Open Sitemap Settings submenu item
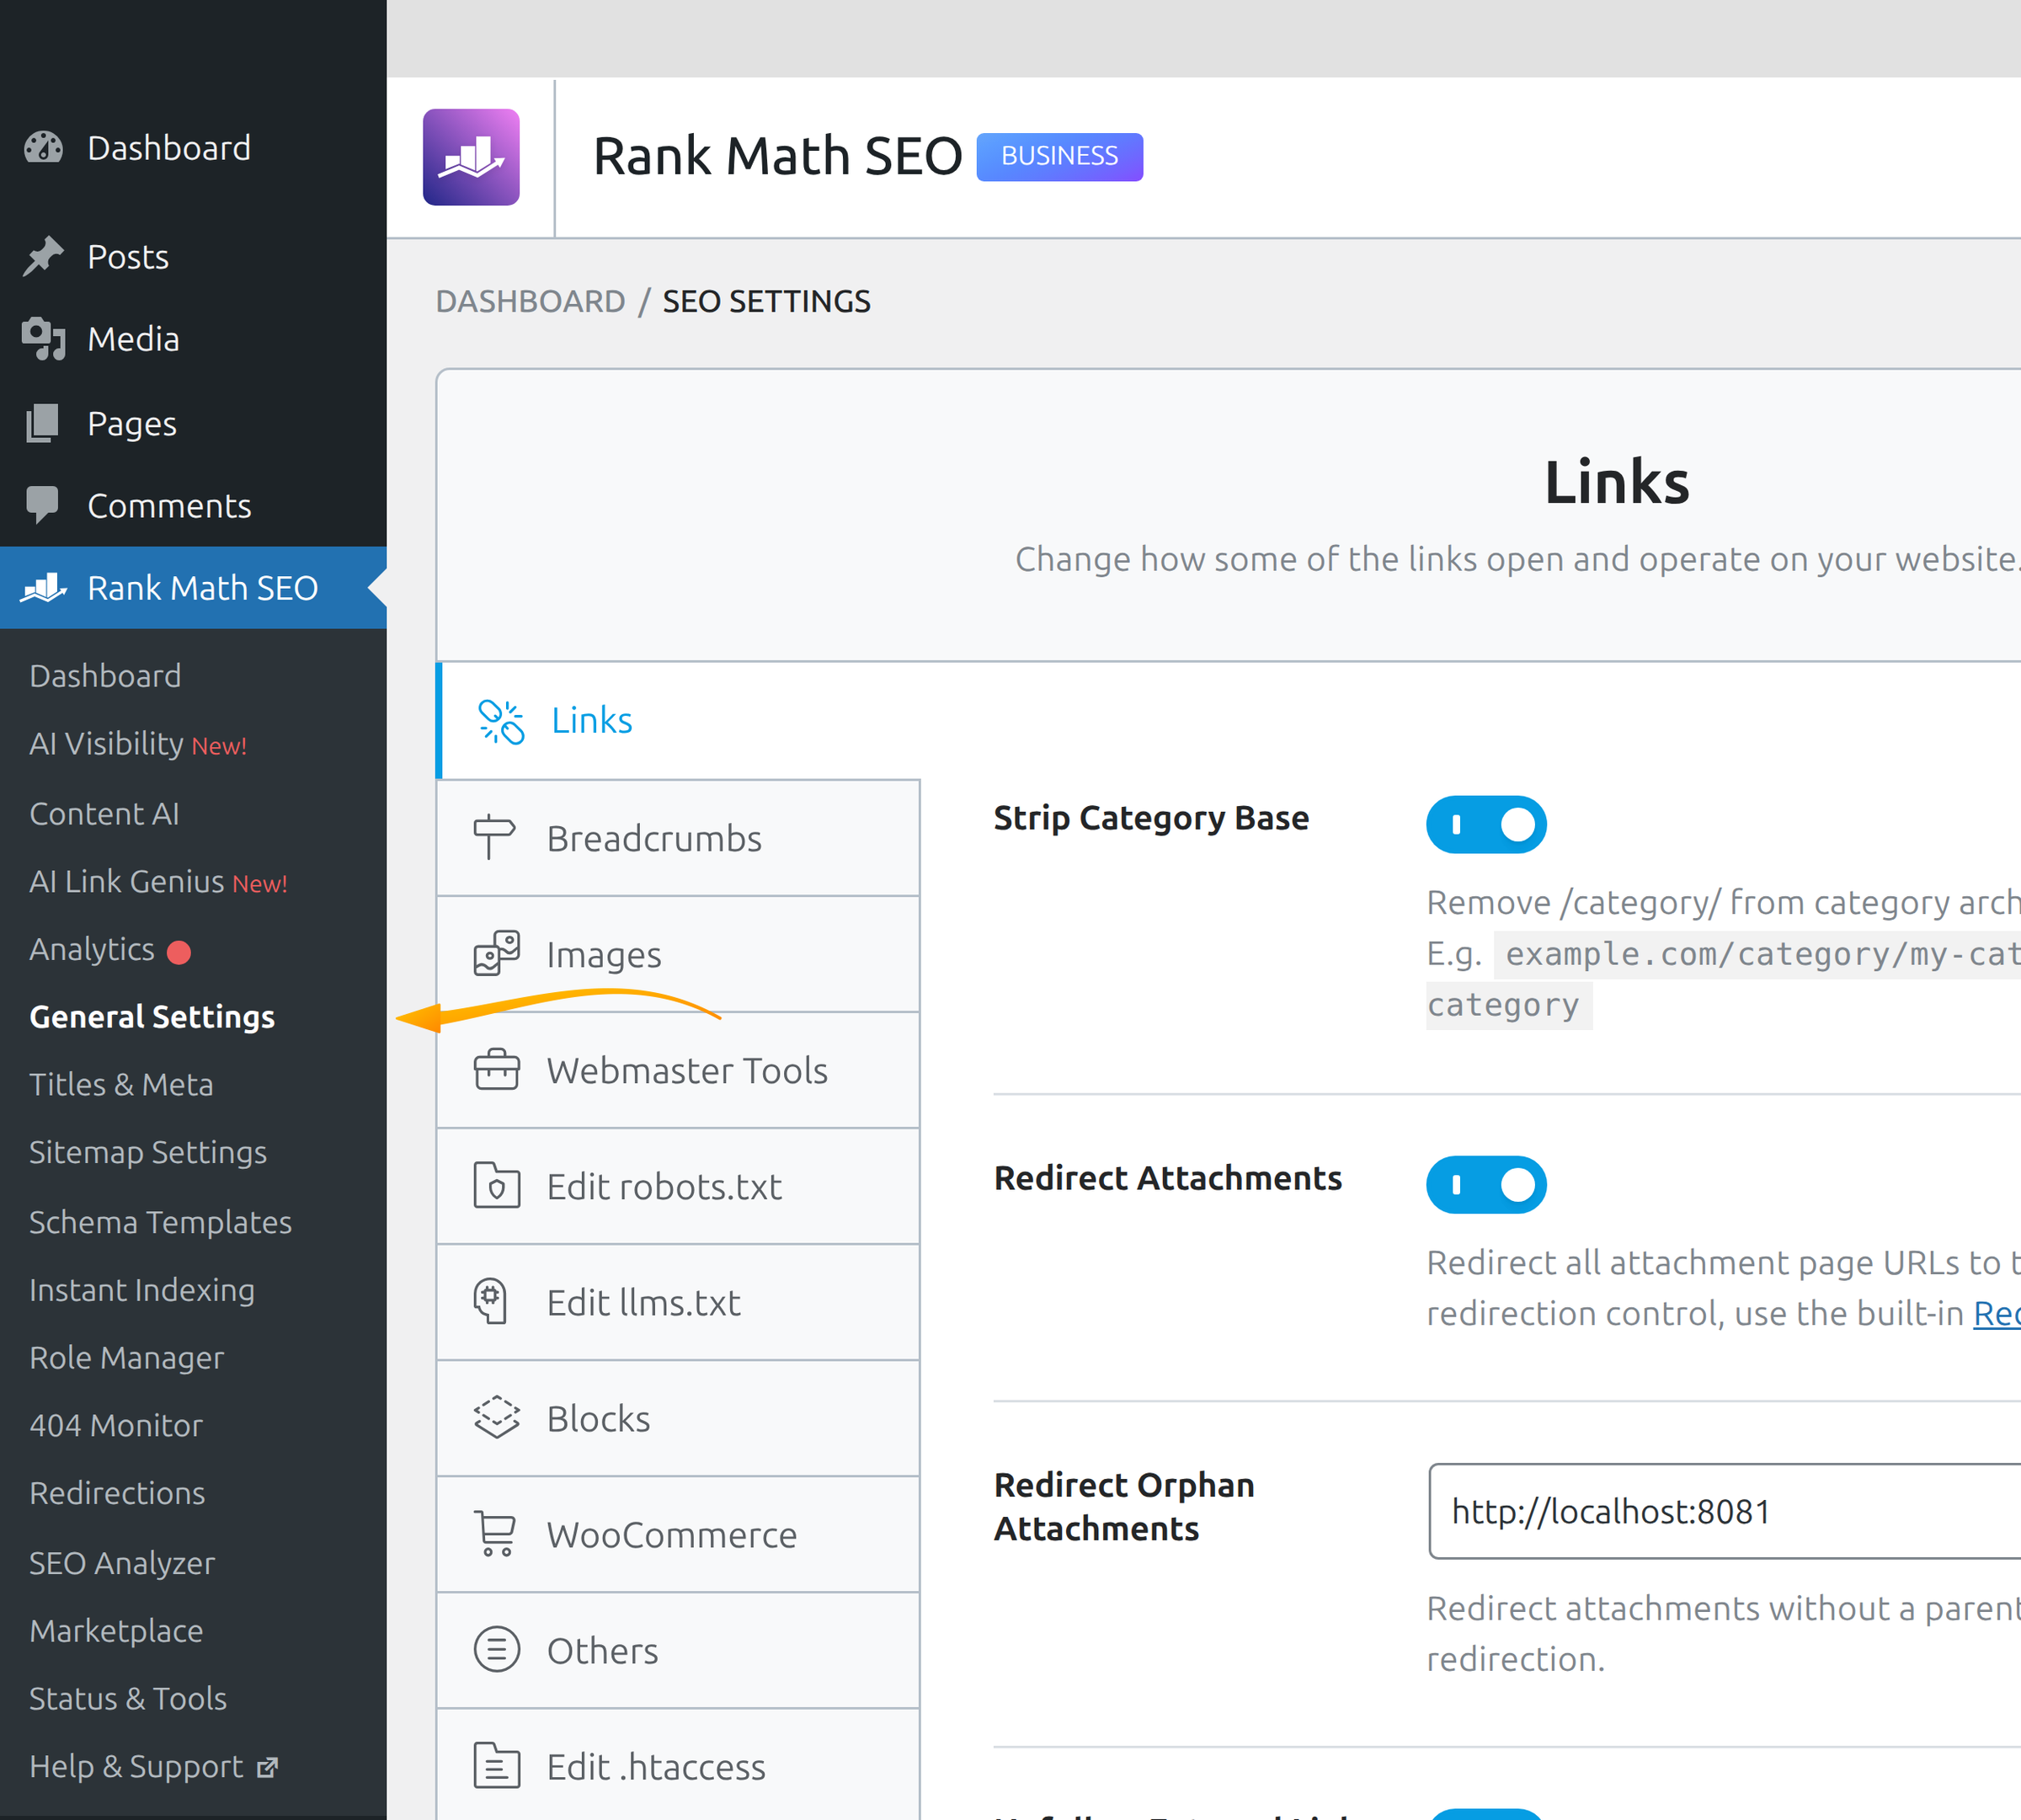 [148, 1153]
